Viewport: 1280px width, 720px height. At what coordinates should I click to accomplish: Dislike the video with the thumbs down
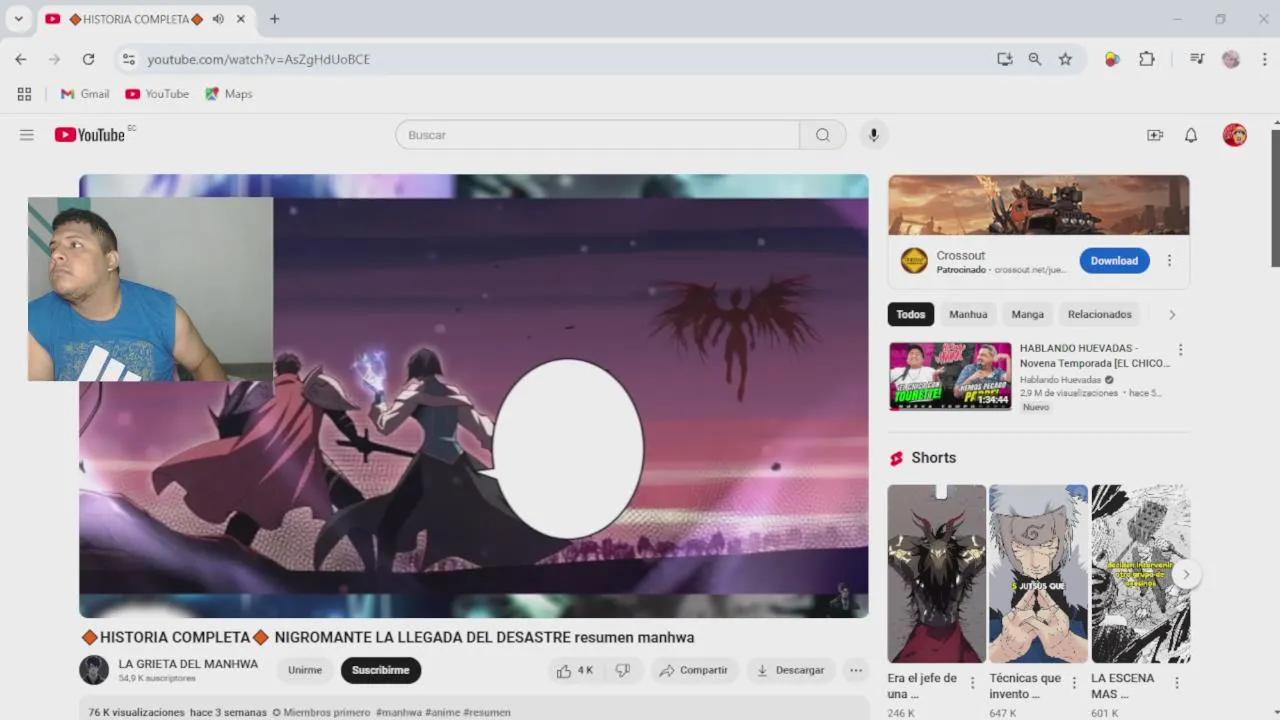pos(622,670)
